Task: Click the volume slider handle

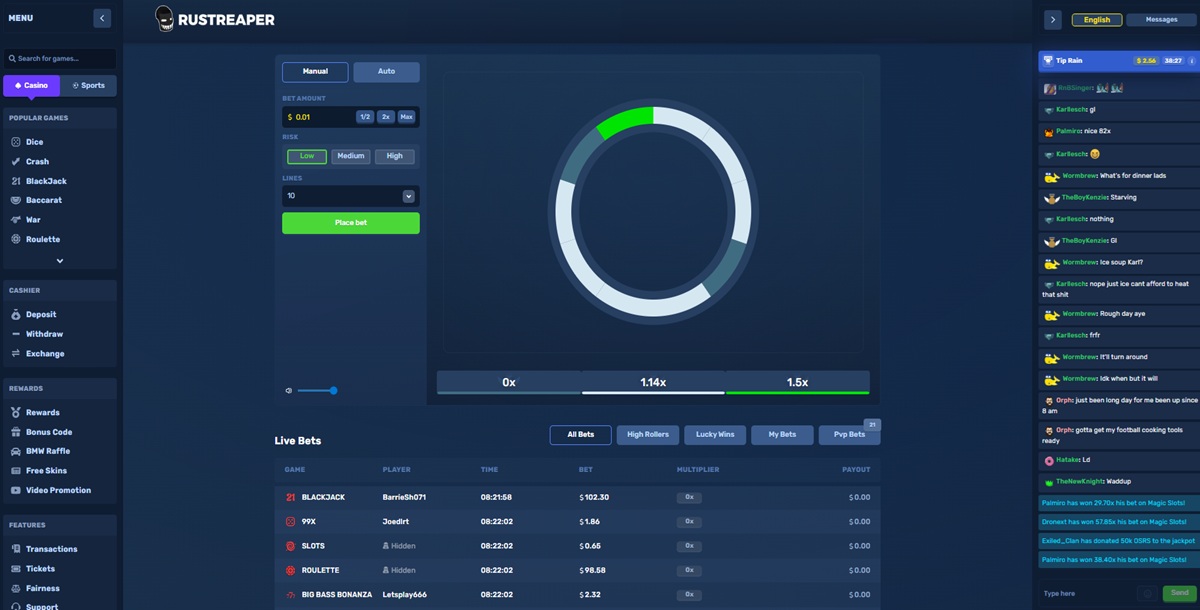Action: click(x=333, y=391)
